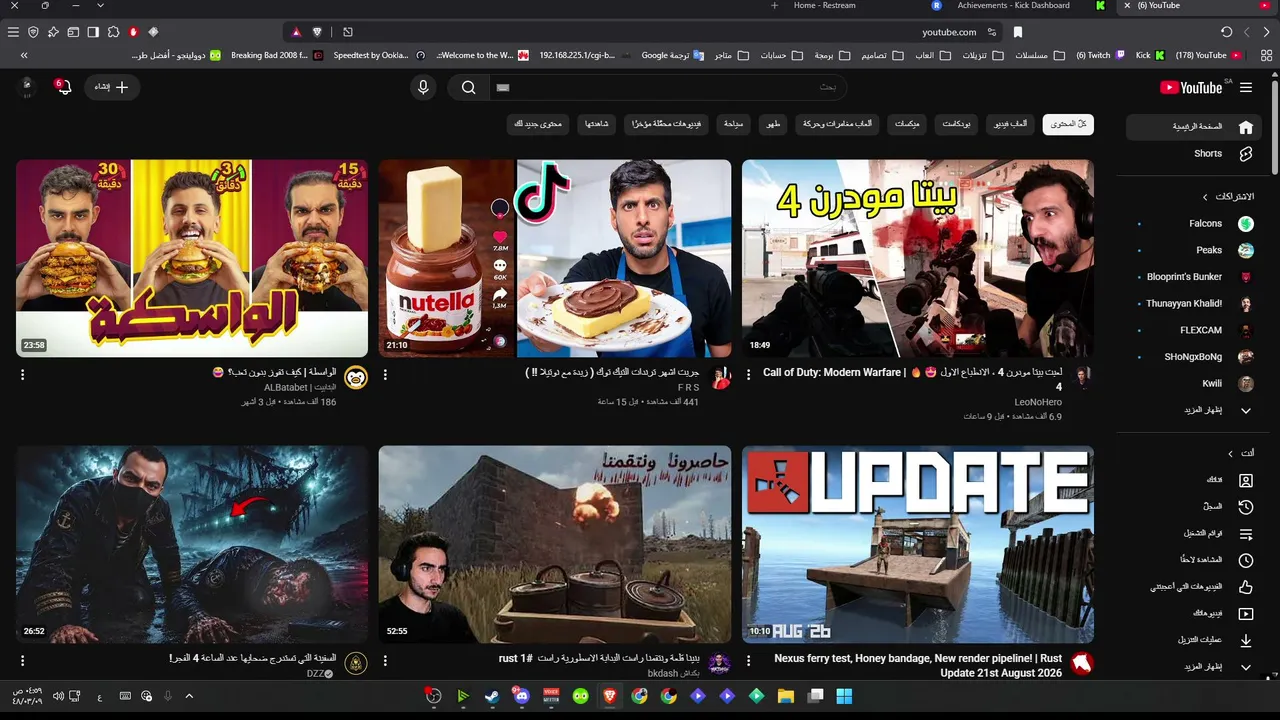Select the شاهدتها filter chip
This screenshot has width=1280, height=720.
click(596, 124)
